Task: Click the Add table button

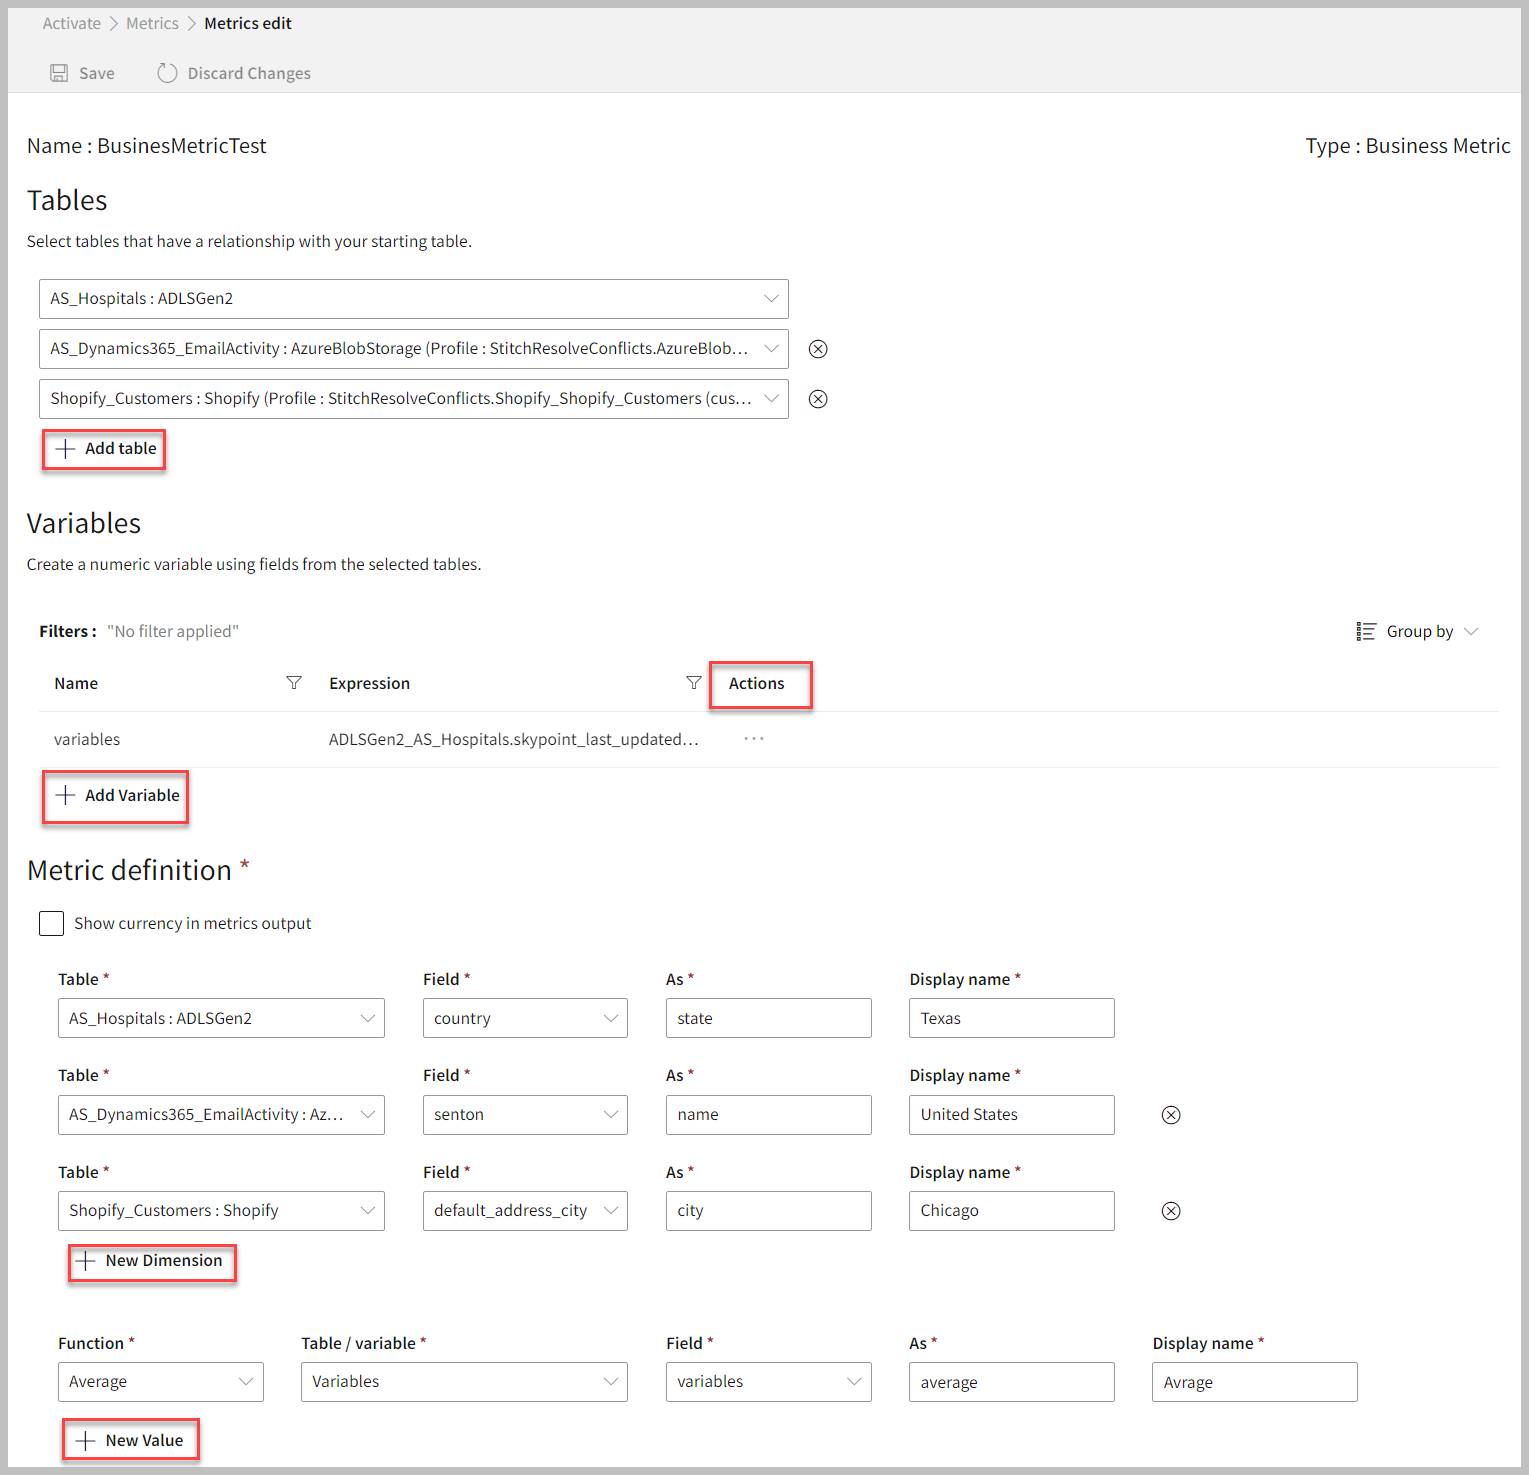Action: pyautogui.click(x=104, y=449)
